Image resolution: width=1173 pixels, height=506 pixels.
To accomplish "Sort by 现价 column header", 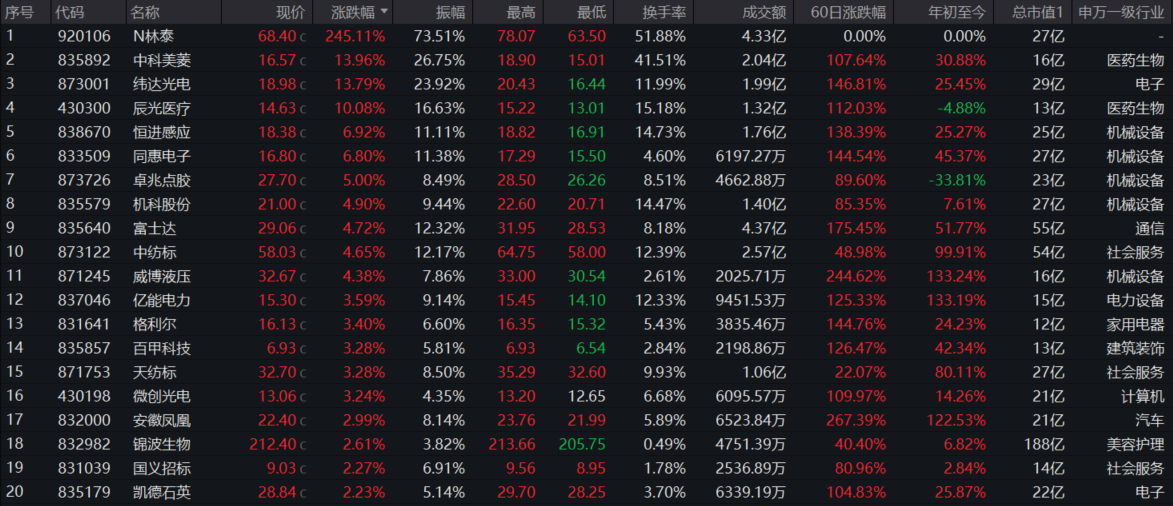I will pos(290,12).
